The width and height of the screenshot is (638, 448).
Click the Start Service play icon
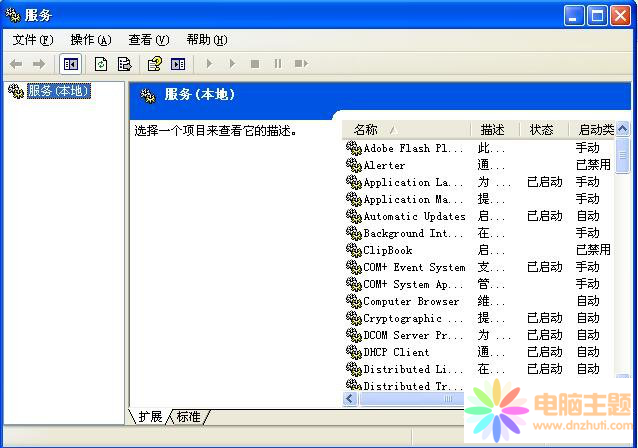tap(209, 64)
